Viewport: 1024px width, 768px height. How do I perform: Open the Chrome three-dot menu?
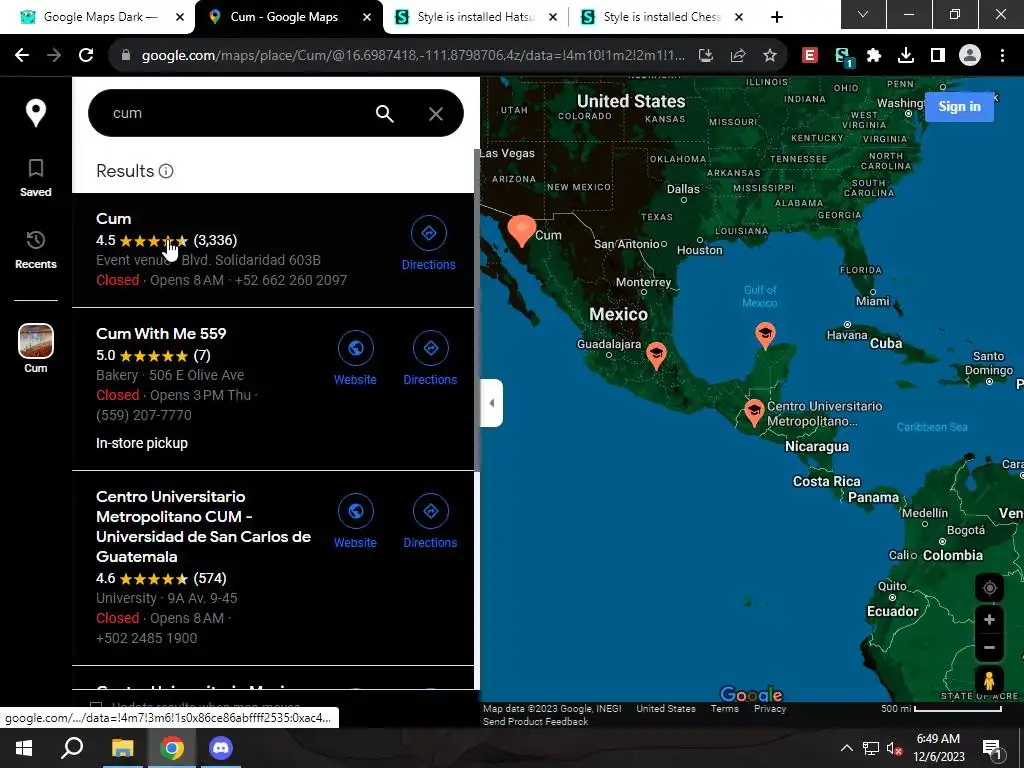click(x=1002, y=56)
